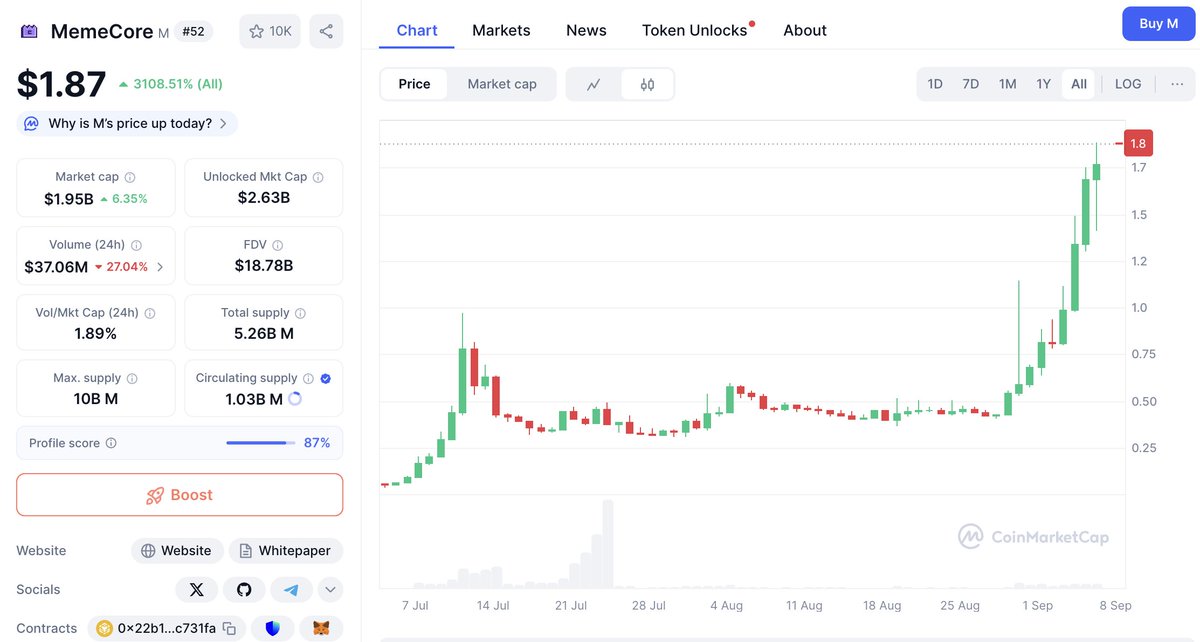Open the share icon button

(326, 31)
